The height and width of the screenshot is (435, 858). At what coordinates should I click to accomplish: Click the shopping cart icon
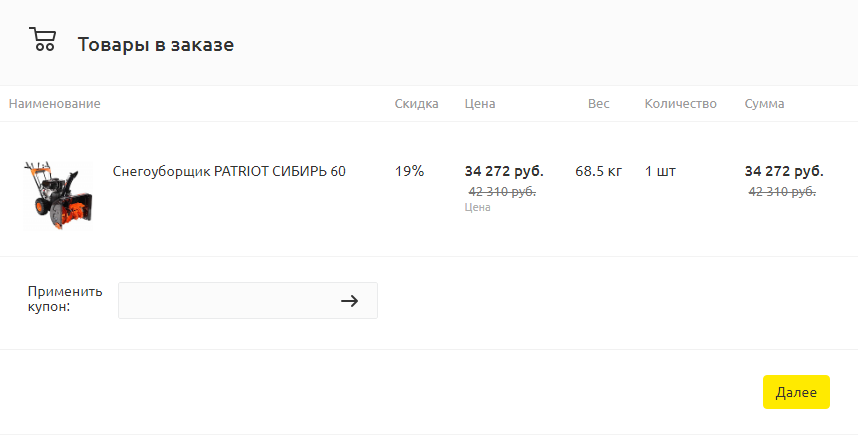click(x=42, y=39)
